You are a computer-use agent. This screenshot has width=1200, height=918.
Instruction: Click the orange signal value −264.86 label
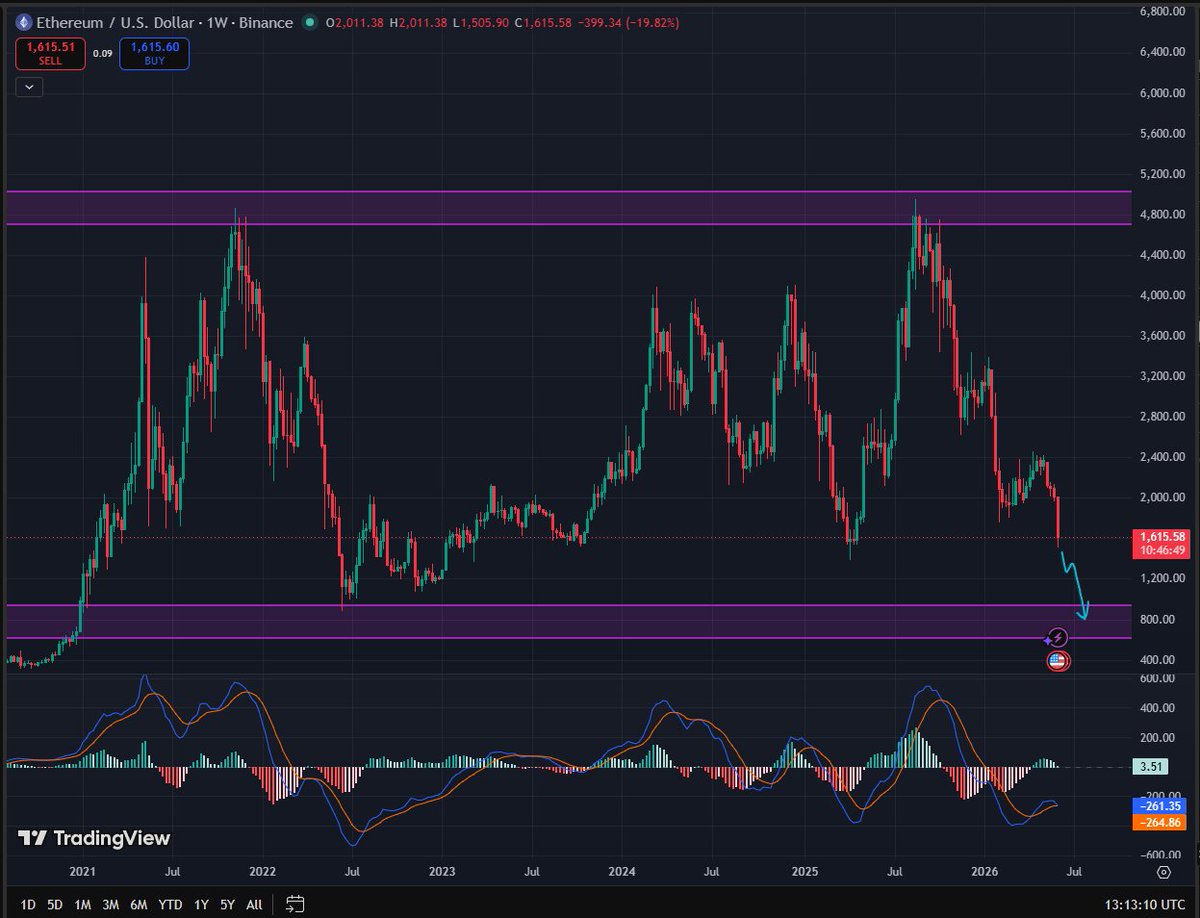point(1159,822)
